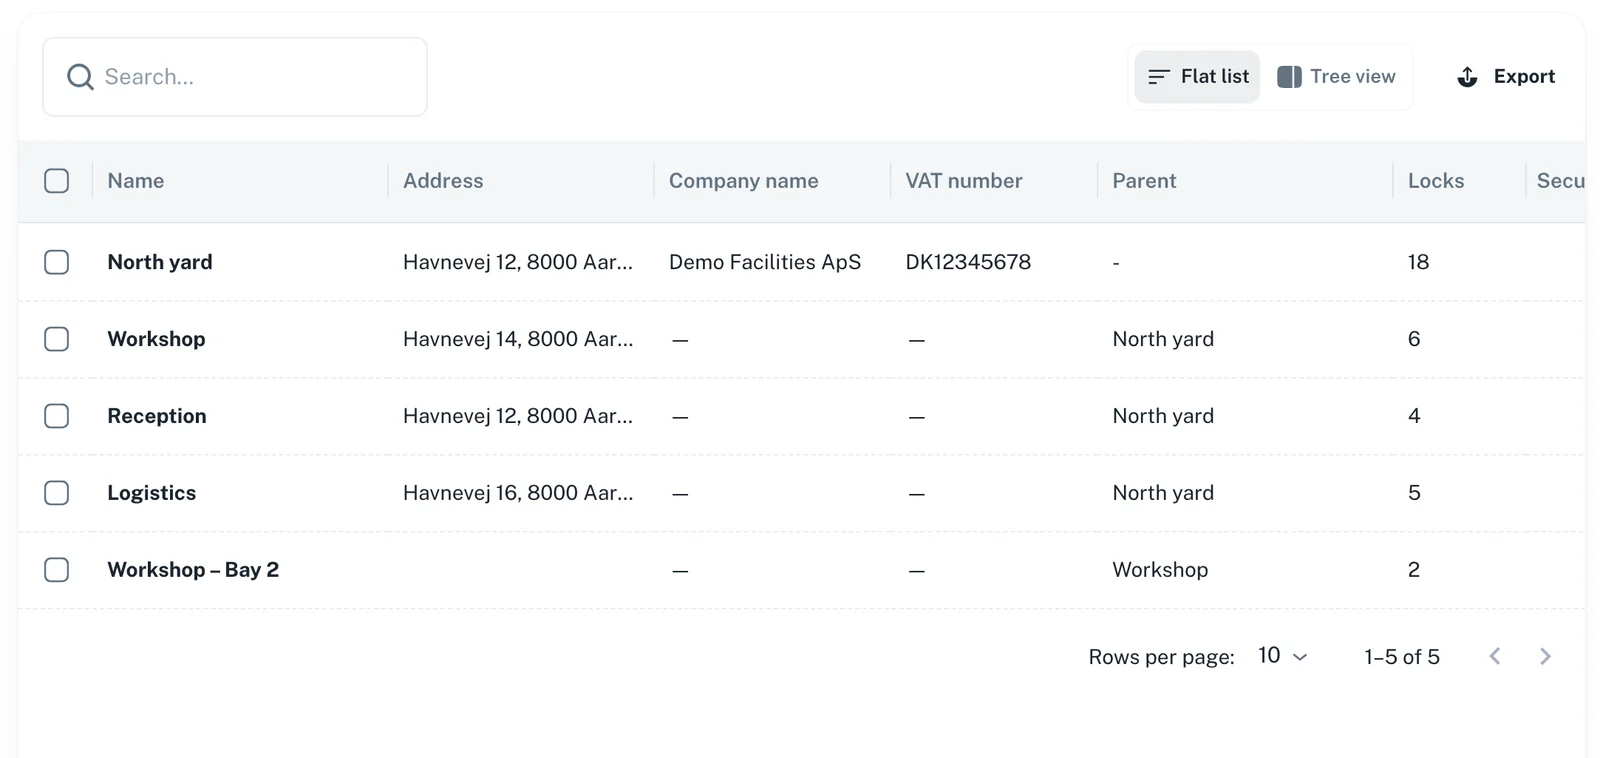The image size is (1600, 758).
Task: Click the Address column header
Action: 443,181
